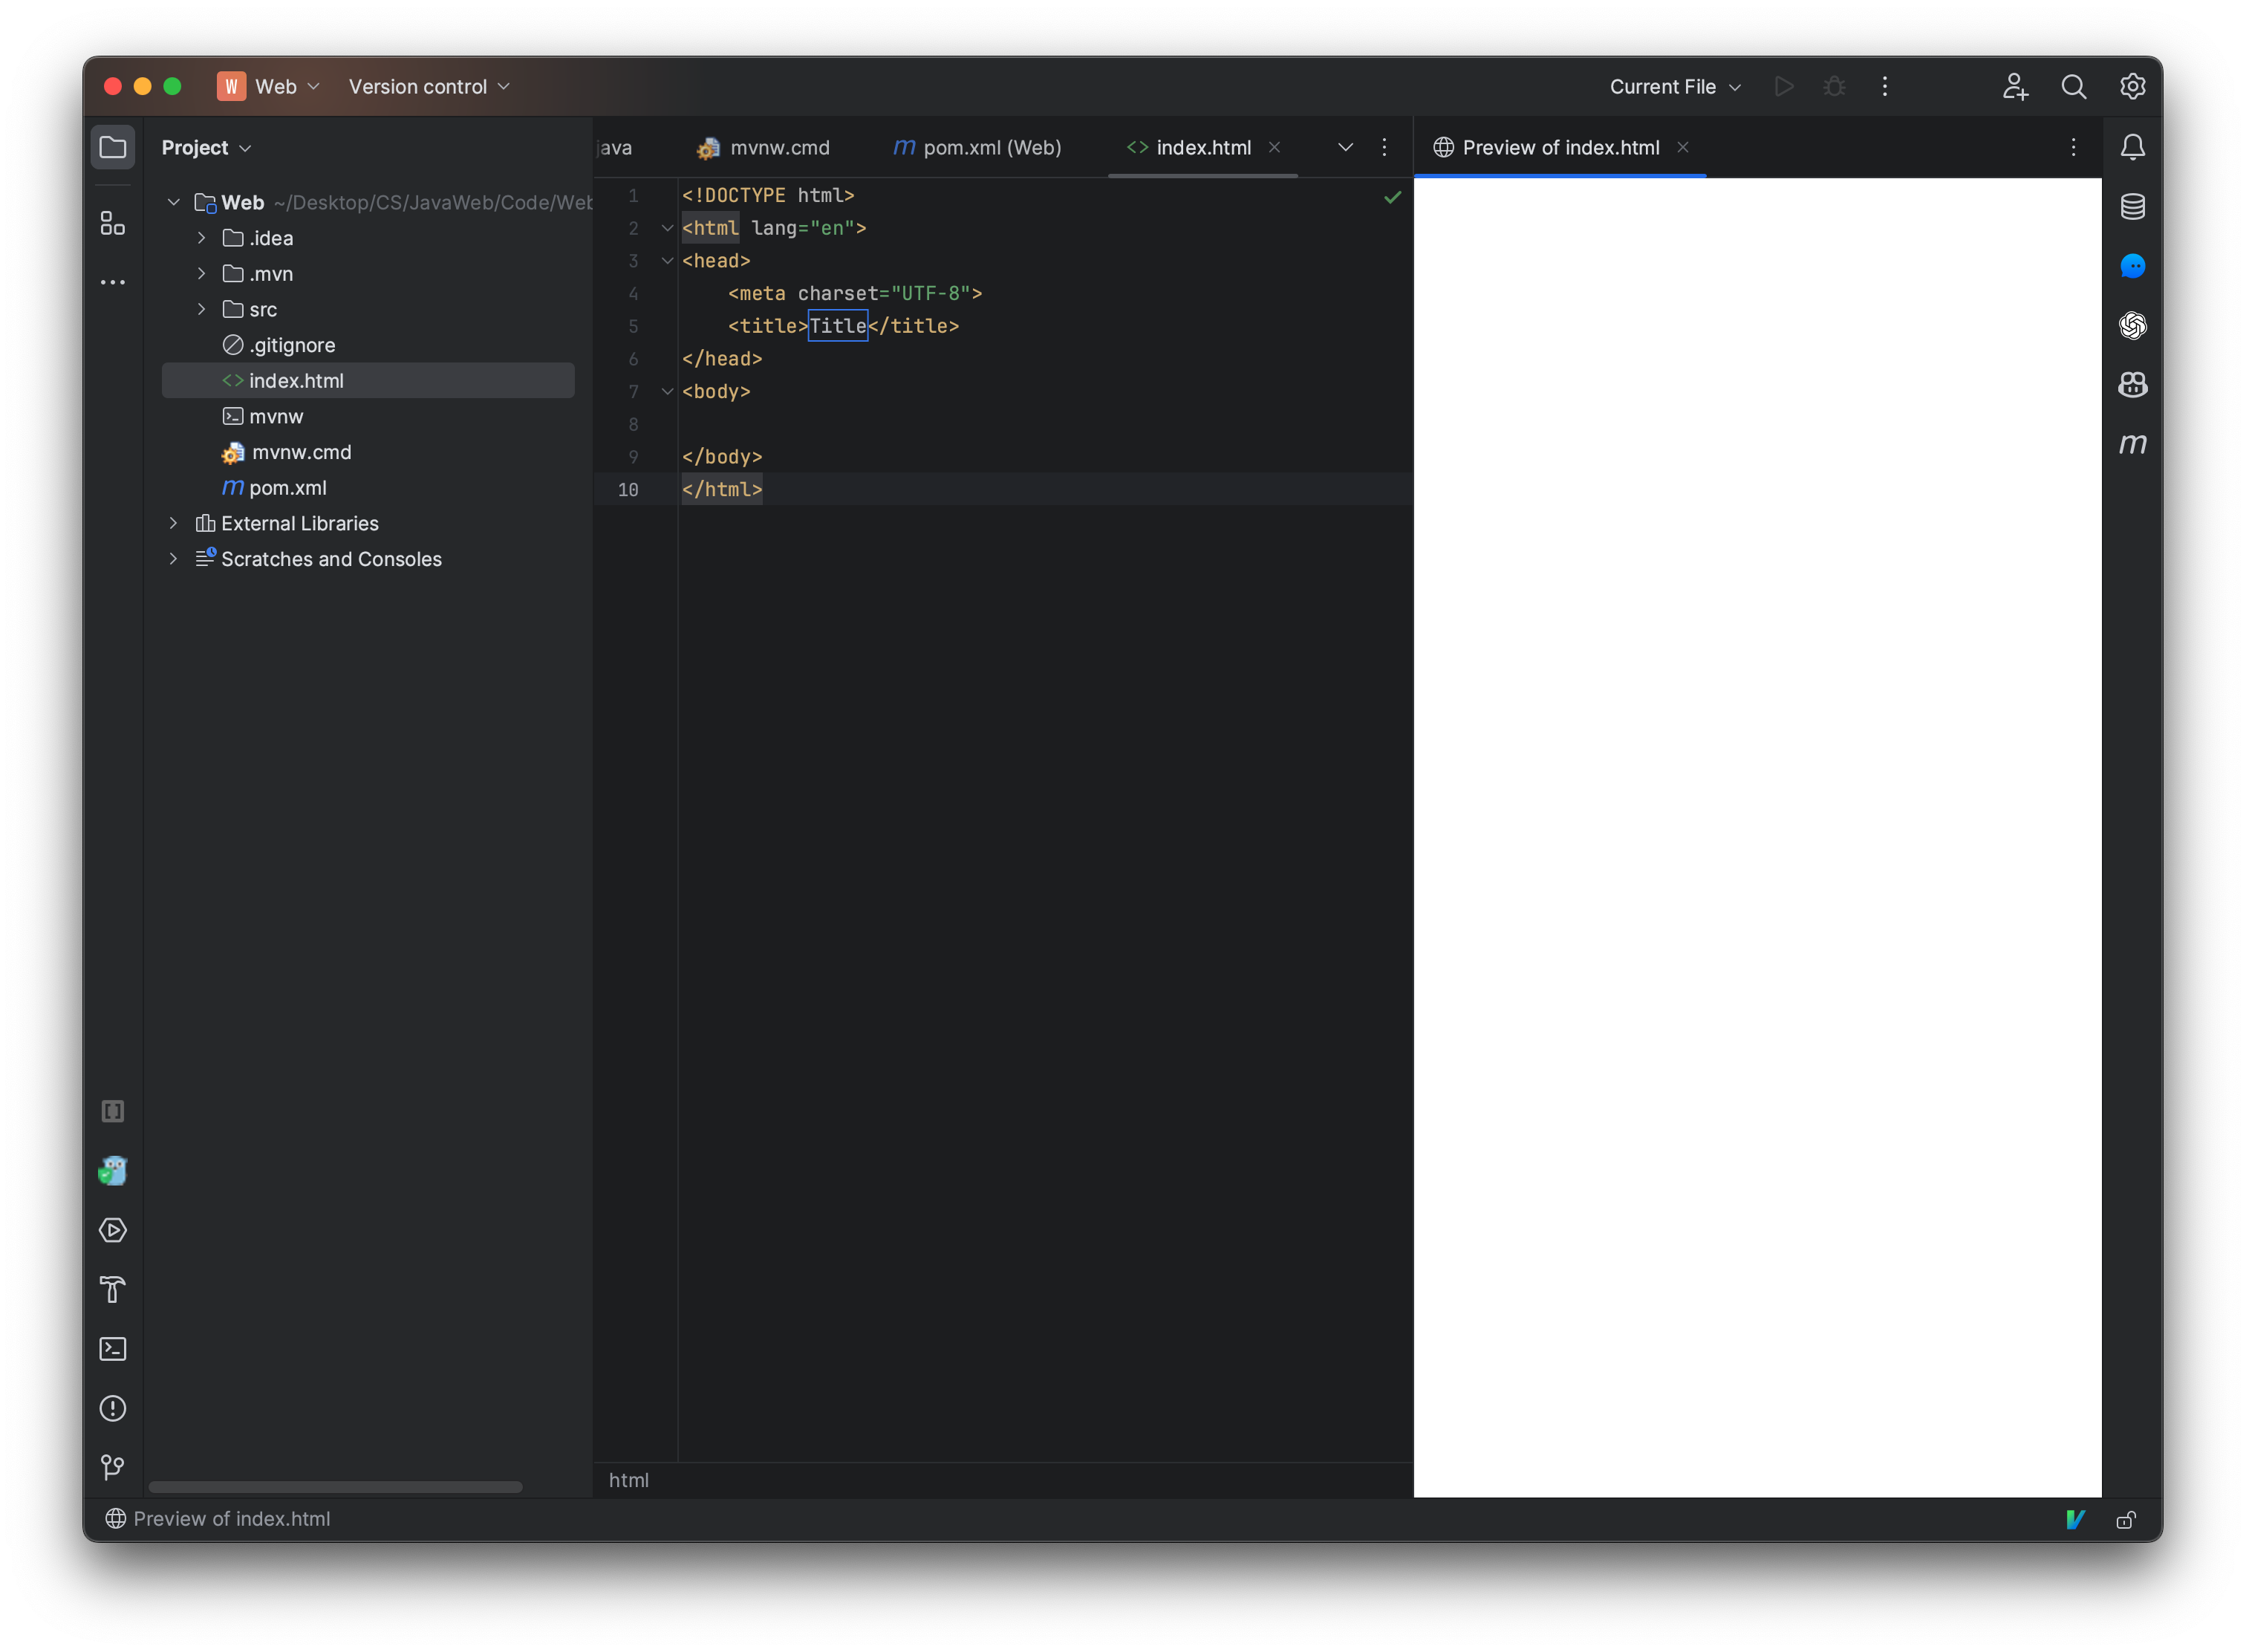Open editor tabs options menu
Image resolution: width=2246 pixels, height=1652 pixels.
pos(1384,148)
